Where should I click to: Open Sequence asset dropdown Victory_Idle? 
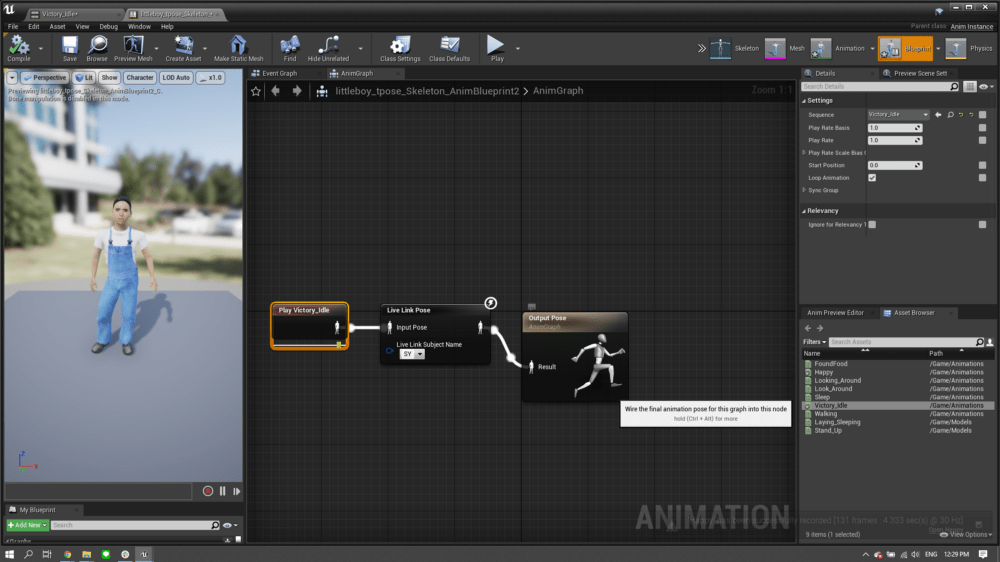coord(898,115)
